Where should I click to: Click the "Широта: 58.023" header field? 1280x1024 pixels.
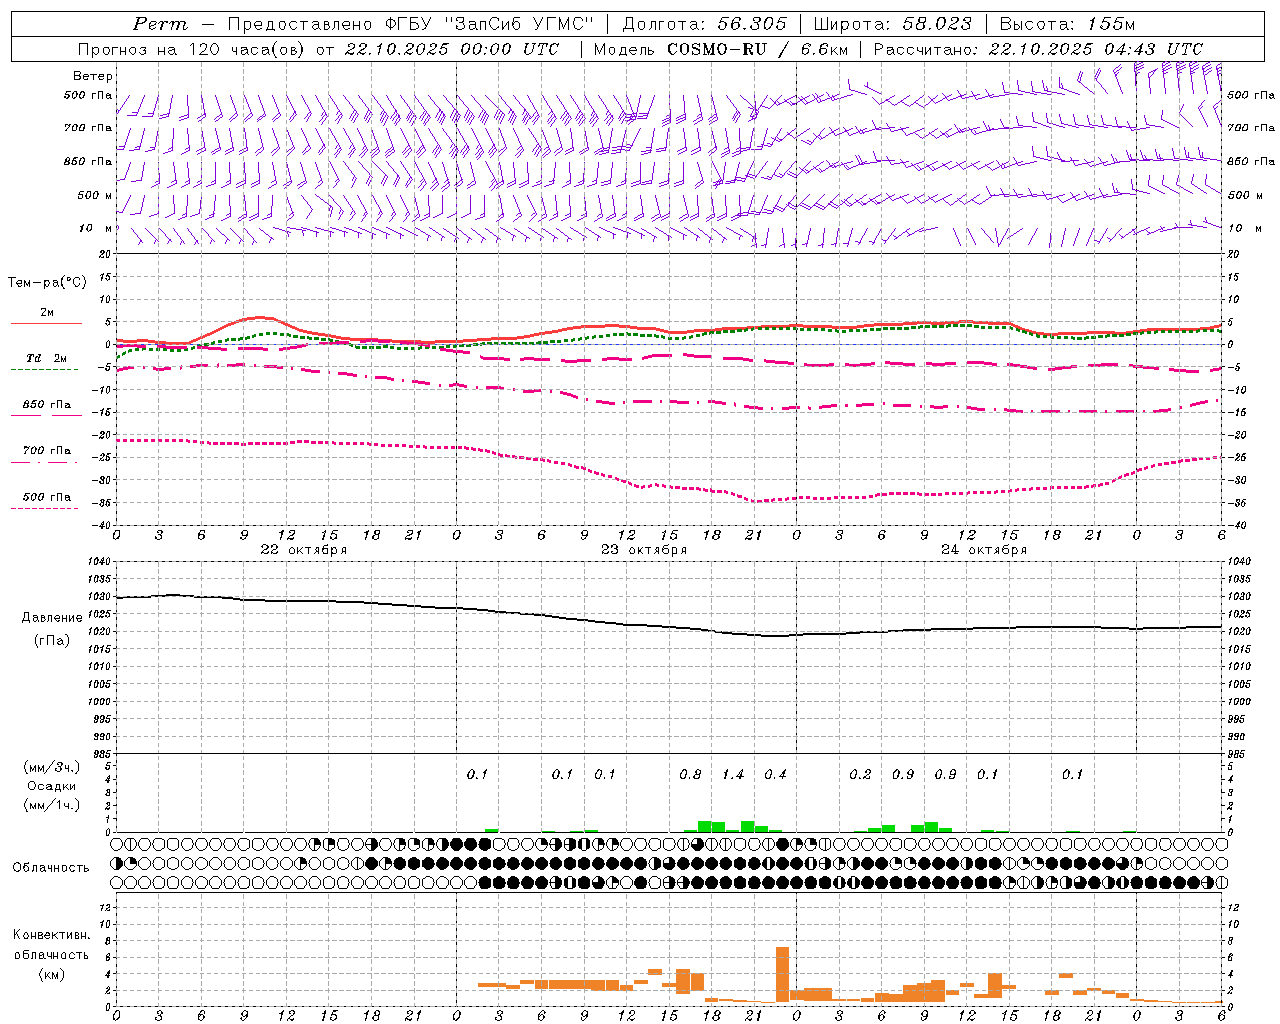click(892, 24)
